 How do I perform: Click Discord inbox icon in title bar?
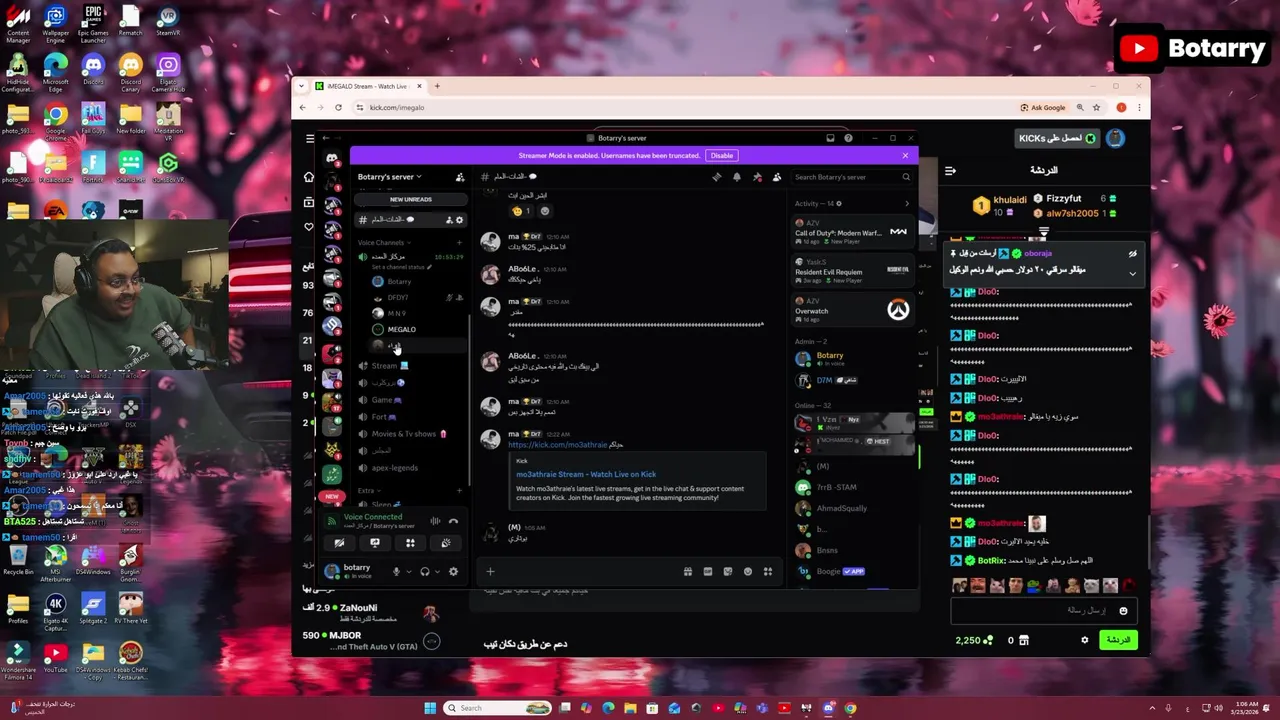[x=830, y=138]
